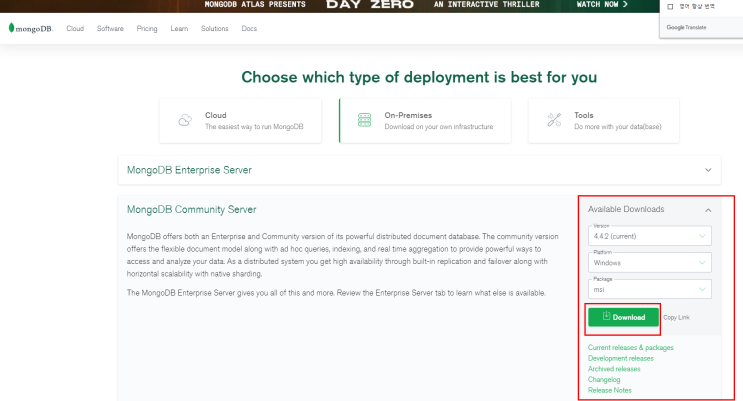Select the Tools deployment card
Screen dimensions: 743x401
tap(604, 120)
